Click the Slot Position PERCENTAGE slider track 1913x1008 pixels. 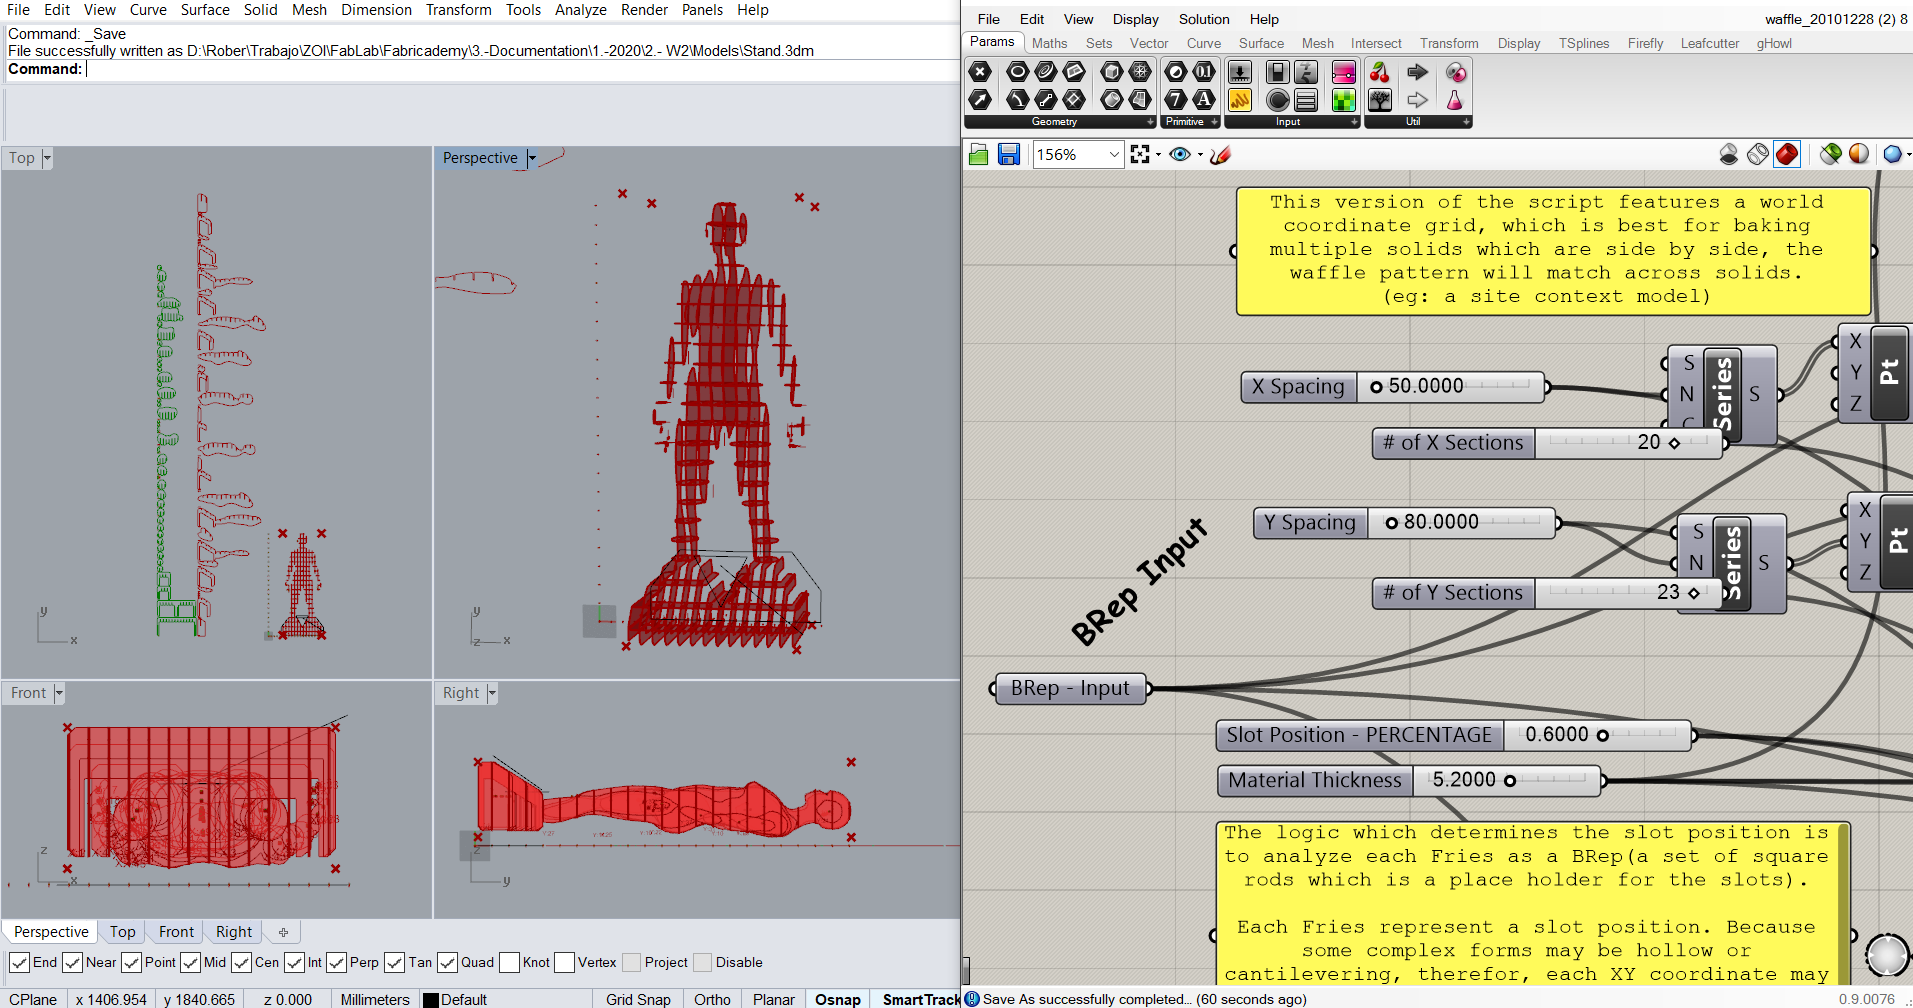tap(1597, 735)
